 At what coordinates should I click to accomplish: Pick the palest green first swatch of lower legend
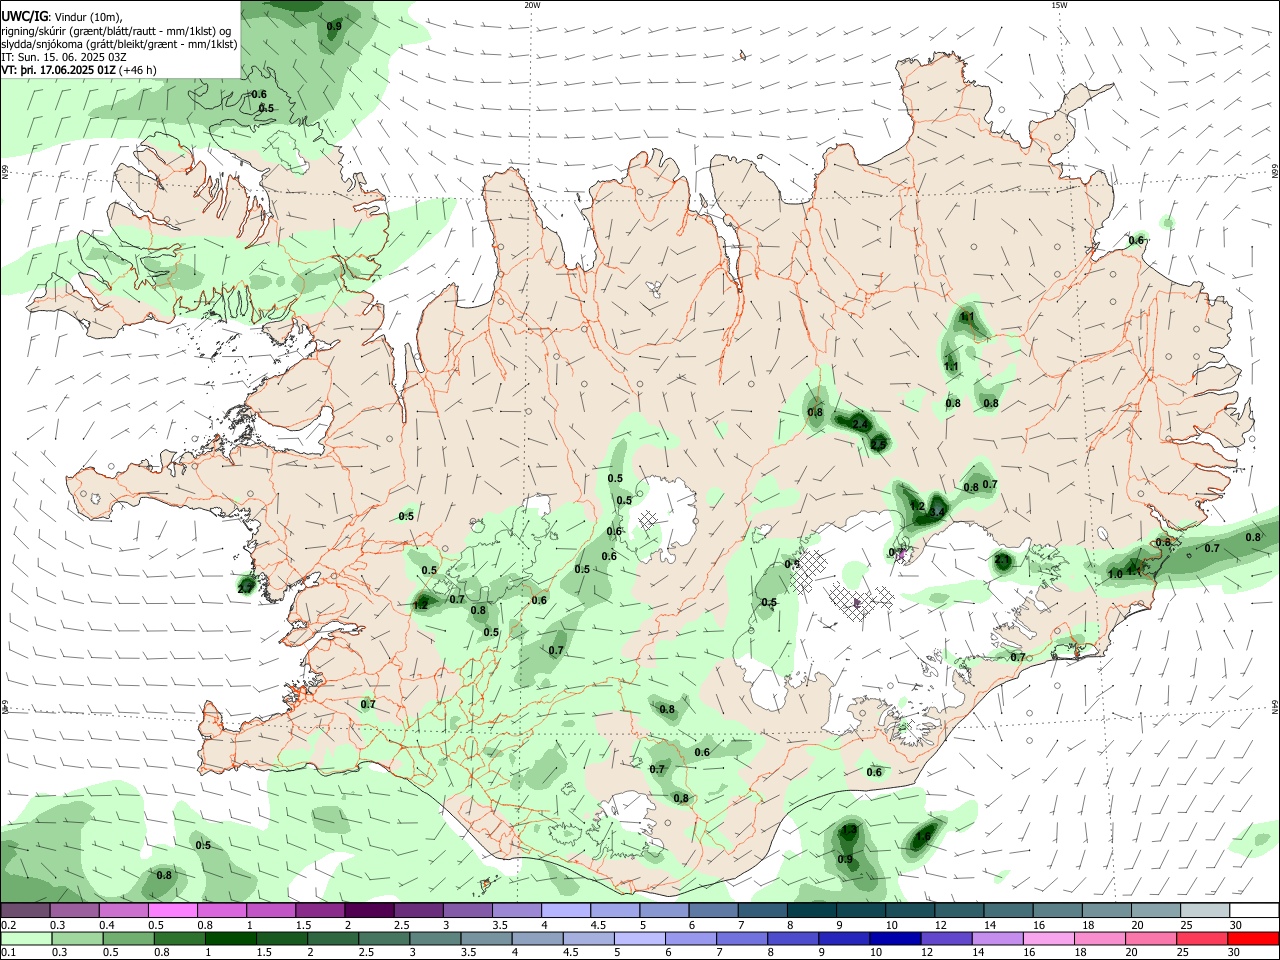tap(26, 938)
